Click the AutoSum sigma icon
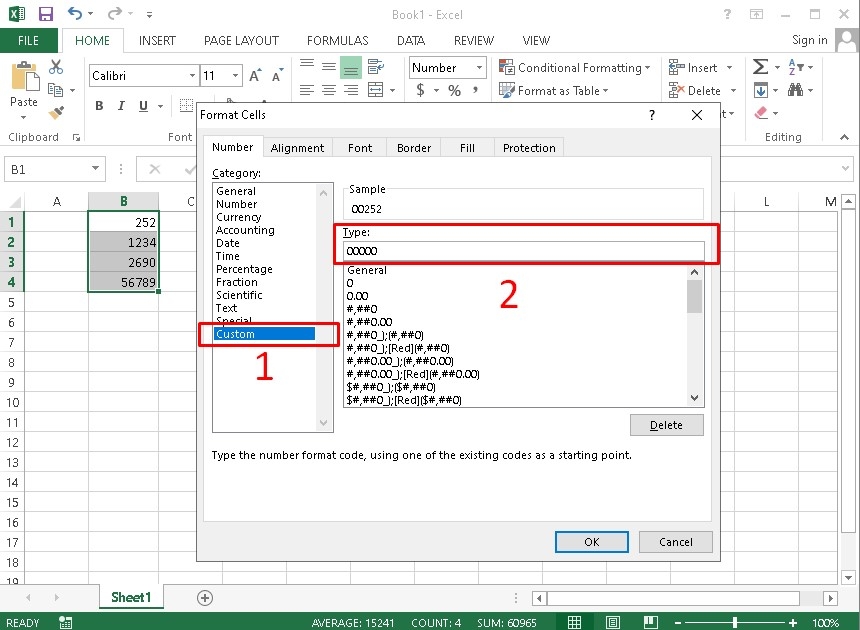 click(x=760, y=67)
